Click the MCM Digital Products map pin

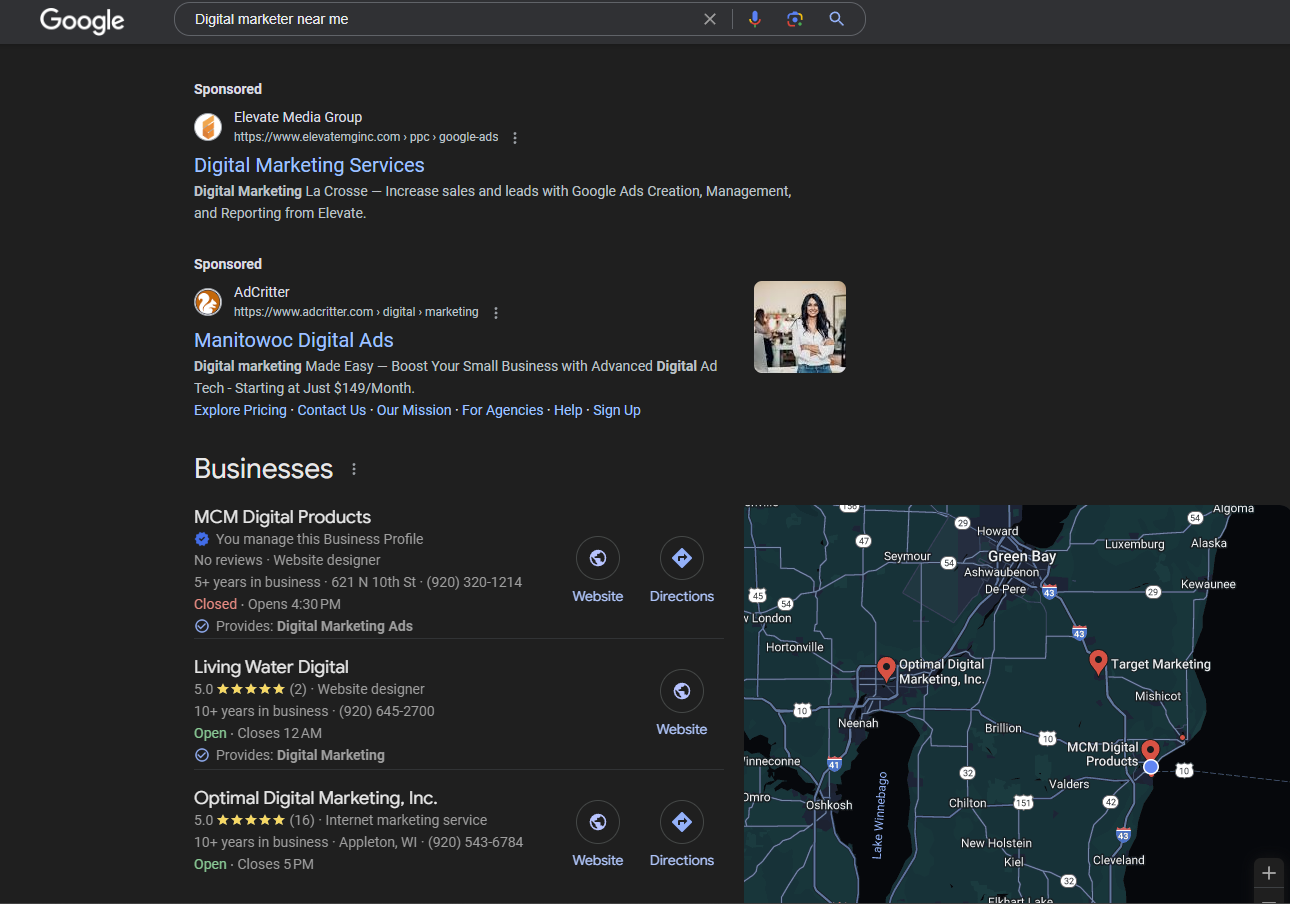1151,752
